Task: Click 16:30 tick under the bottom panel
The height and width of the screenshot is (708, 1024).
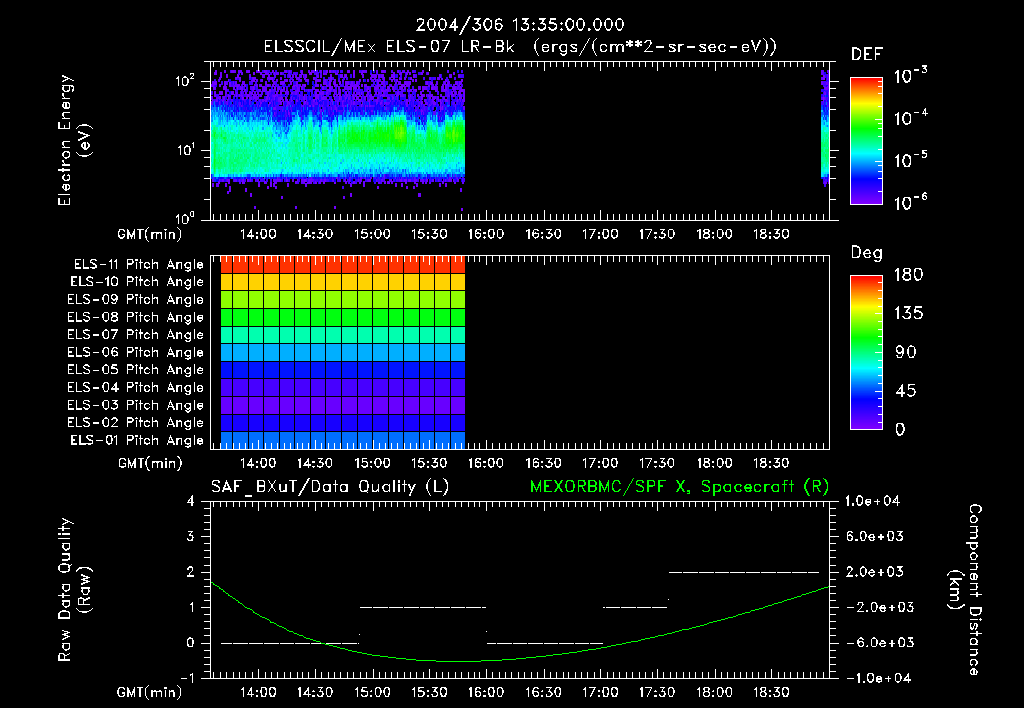Action: (x=543, y=692)
